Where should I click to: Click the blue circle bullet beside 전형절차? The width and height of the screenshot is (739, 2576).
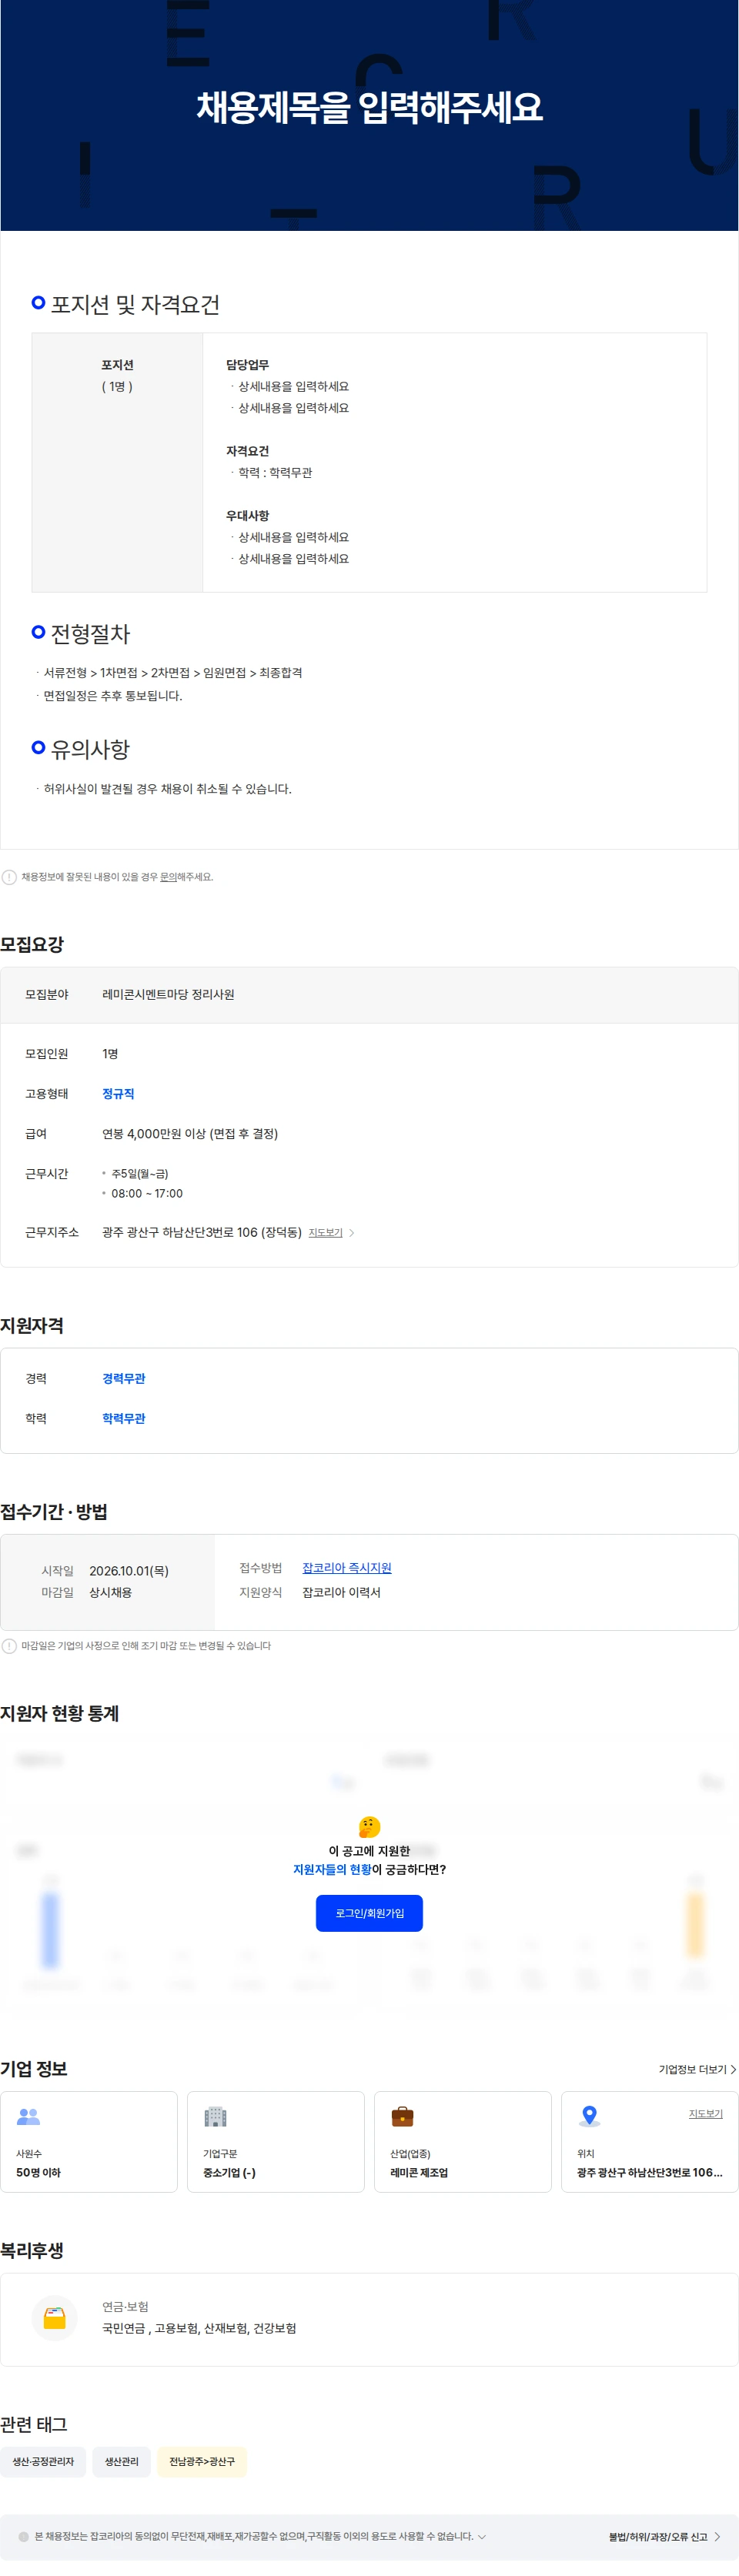(x=38, y=632)
